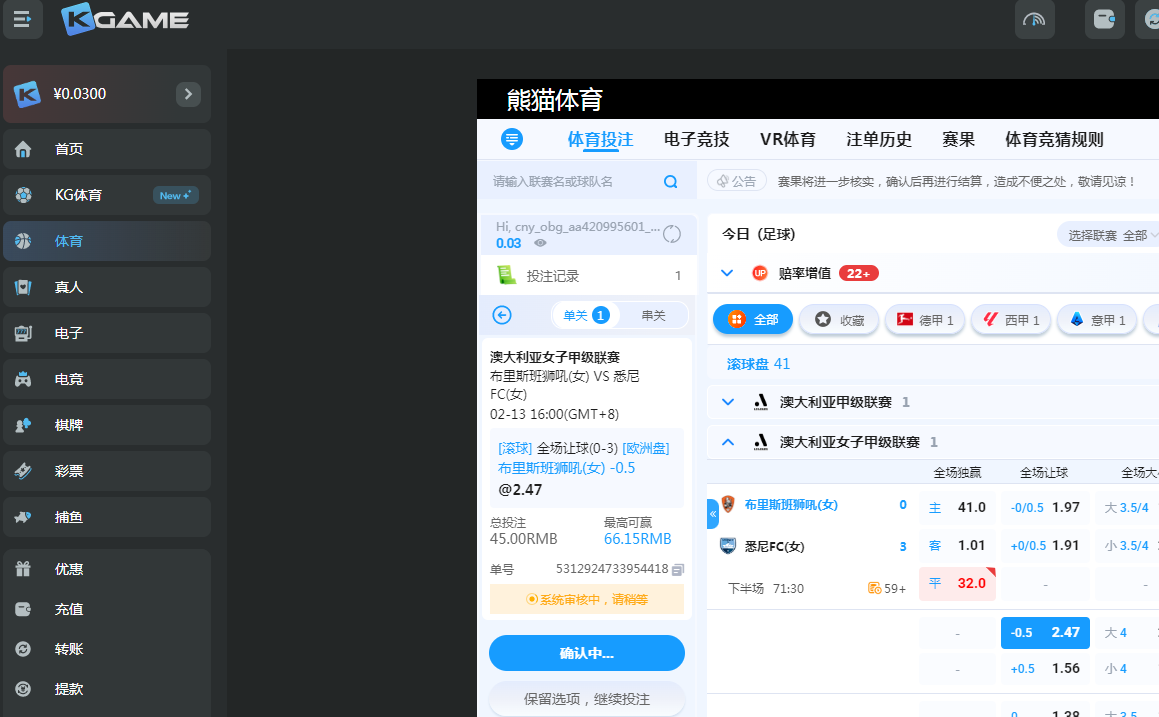
Task: Select the -0.5 handicap odds 2.47 cell
Action: tap(1044, 633)
